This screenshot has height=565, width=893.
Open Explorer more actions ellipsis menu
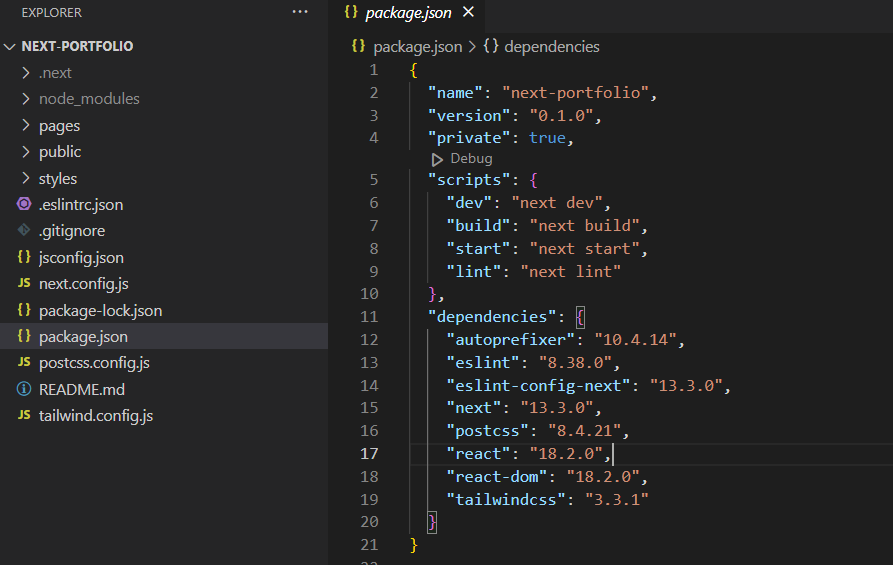[300, 12]
